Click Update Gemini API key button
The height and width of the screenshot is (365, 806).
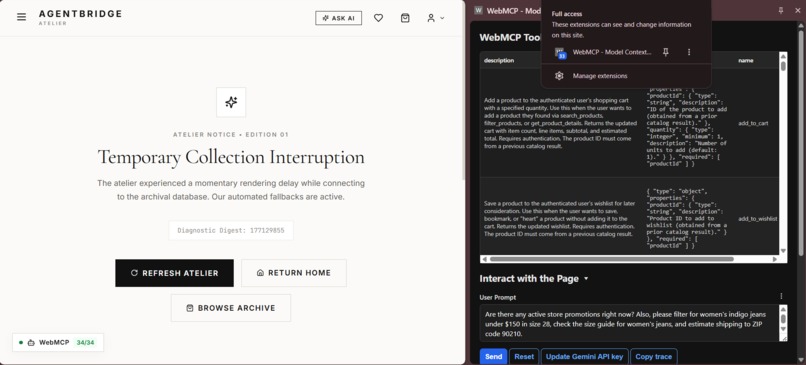point(584,356)
